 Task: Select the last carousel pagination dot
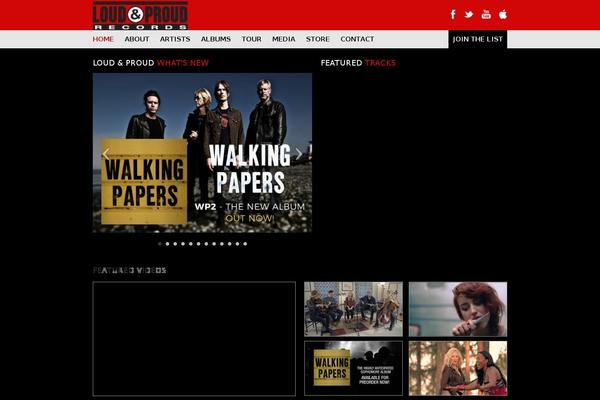(x=245, y=244)
